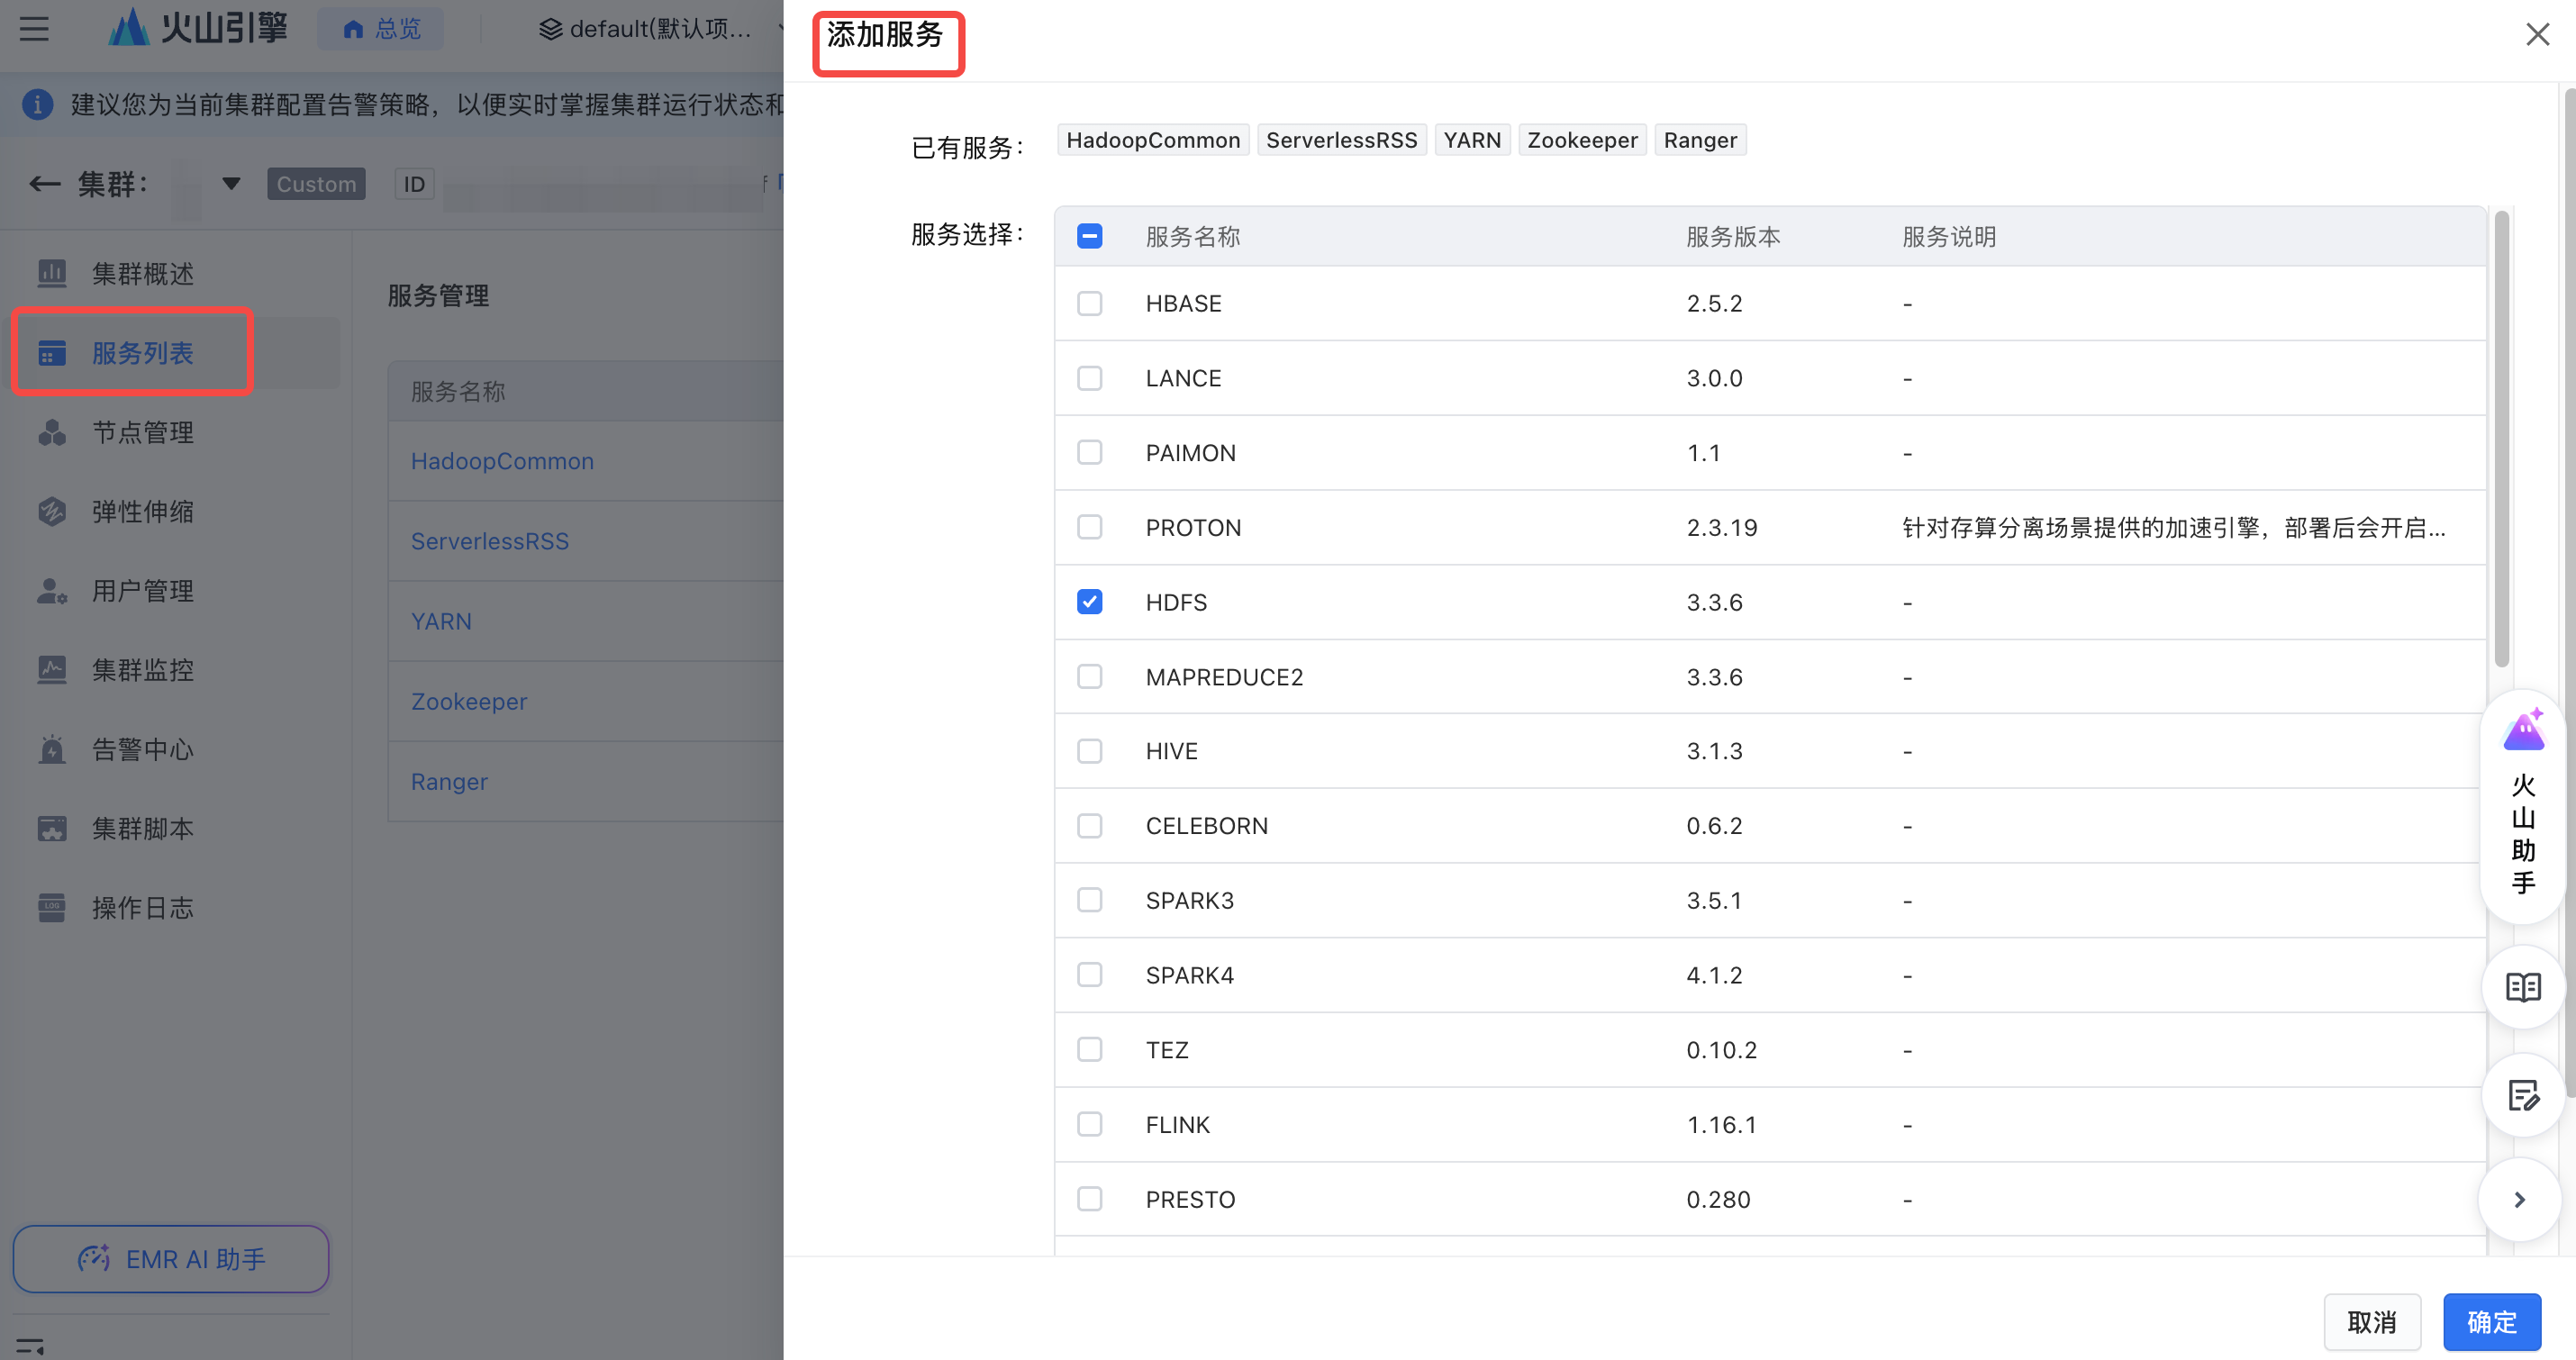2576x1360 pixels.
Task: Click the info icon in alert banner
Action: 37,104
